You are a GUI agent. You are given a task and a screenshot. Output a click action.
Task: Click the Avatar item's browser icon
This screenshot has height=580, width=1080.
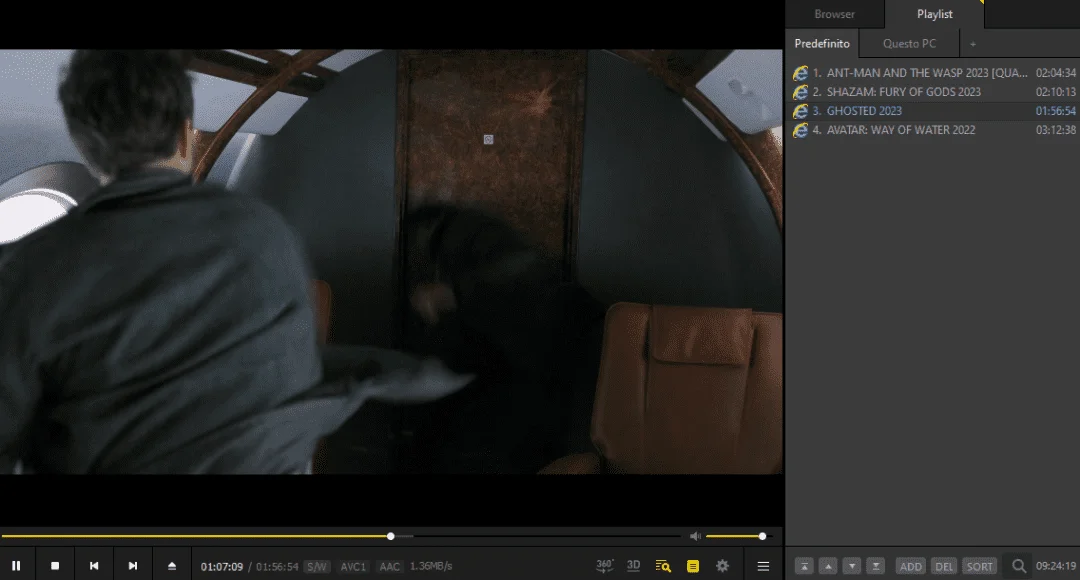click(800, 130)
